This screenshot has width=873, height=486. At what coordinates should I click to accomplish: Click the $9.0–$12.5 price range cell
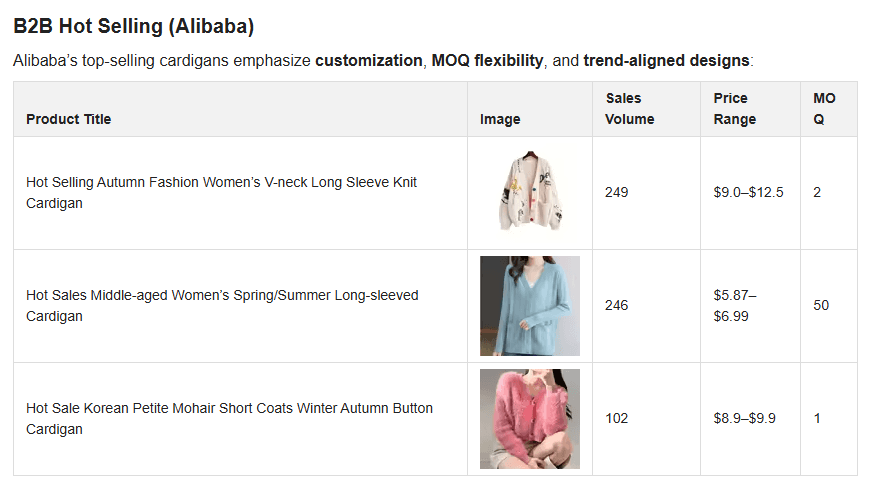click(748, 192)
